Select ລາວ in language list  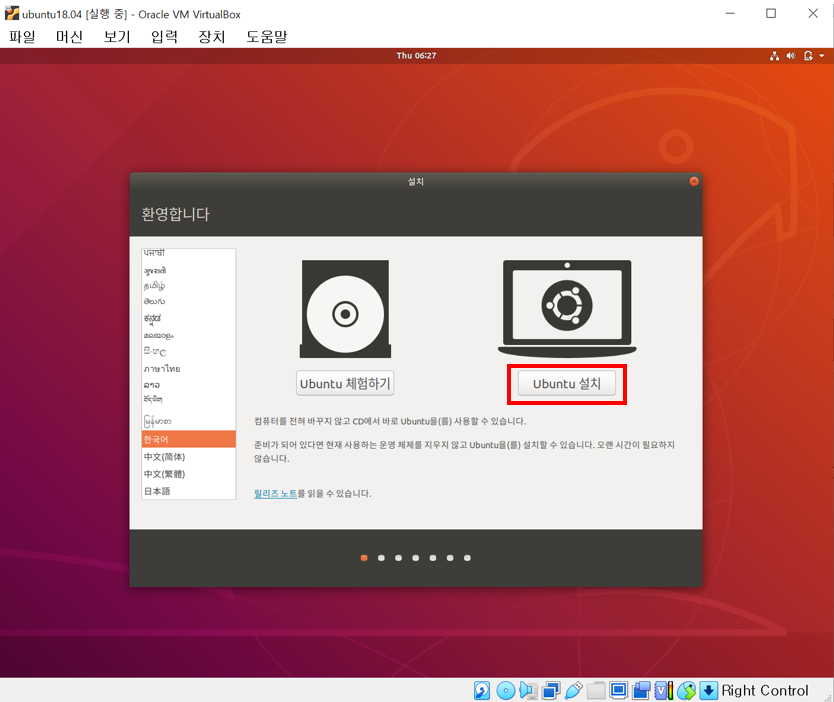click(189, 385)
